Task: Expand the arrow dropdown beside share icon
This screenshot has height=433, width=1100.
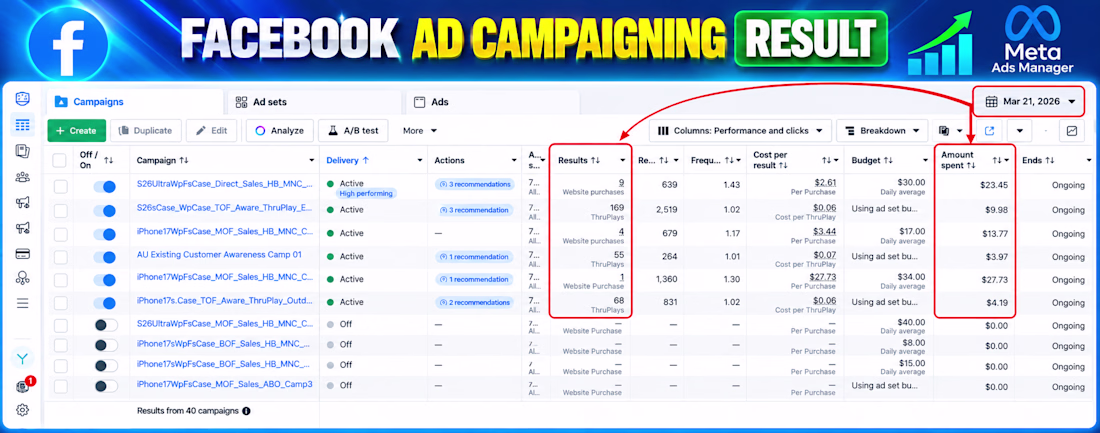Action: click(x=1019, y=131)
